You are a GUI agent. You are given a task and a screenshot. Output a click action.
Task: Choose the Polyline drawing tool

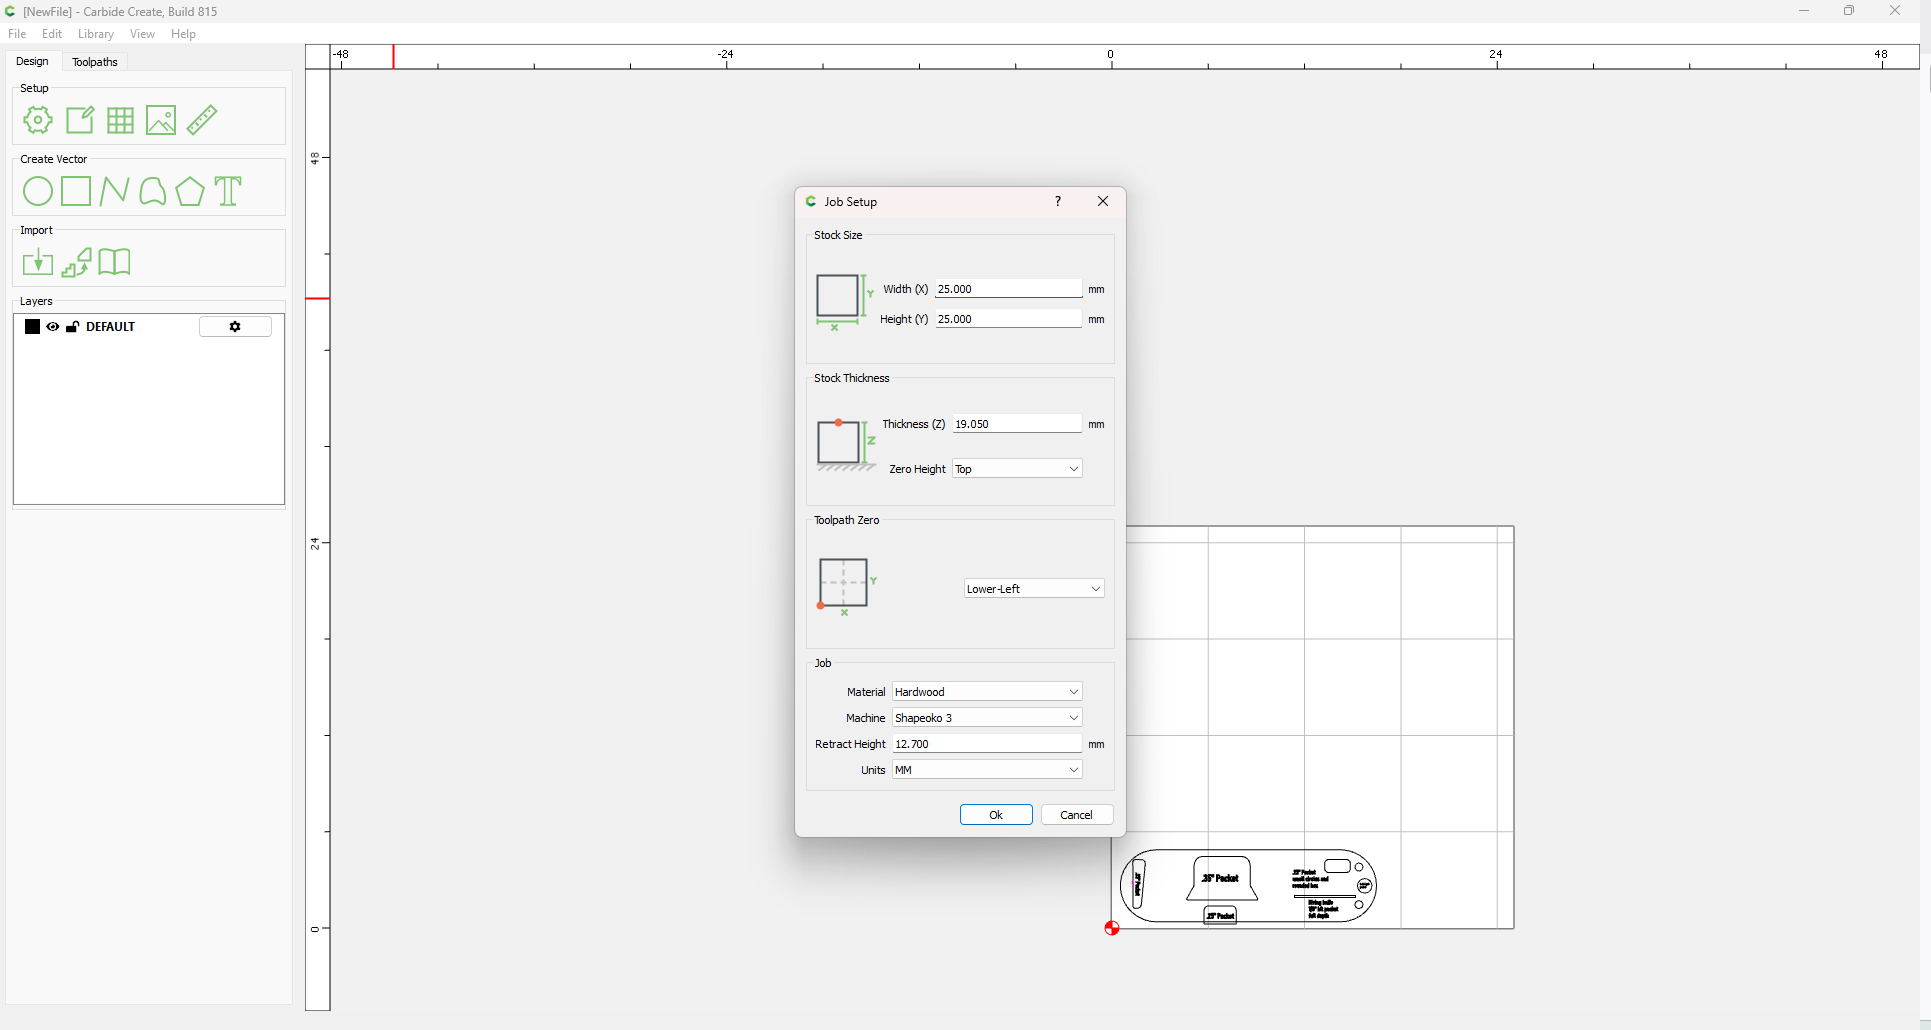click(x=114, y=191)
